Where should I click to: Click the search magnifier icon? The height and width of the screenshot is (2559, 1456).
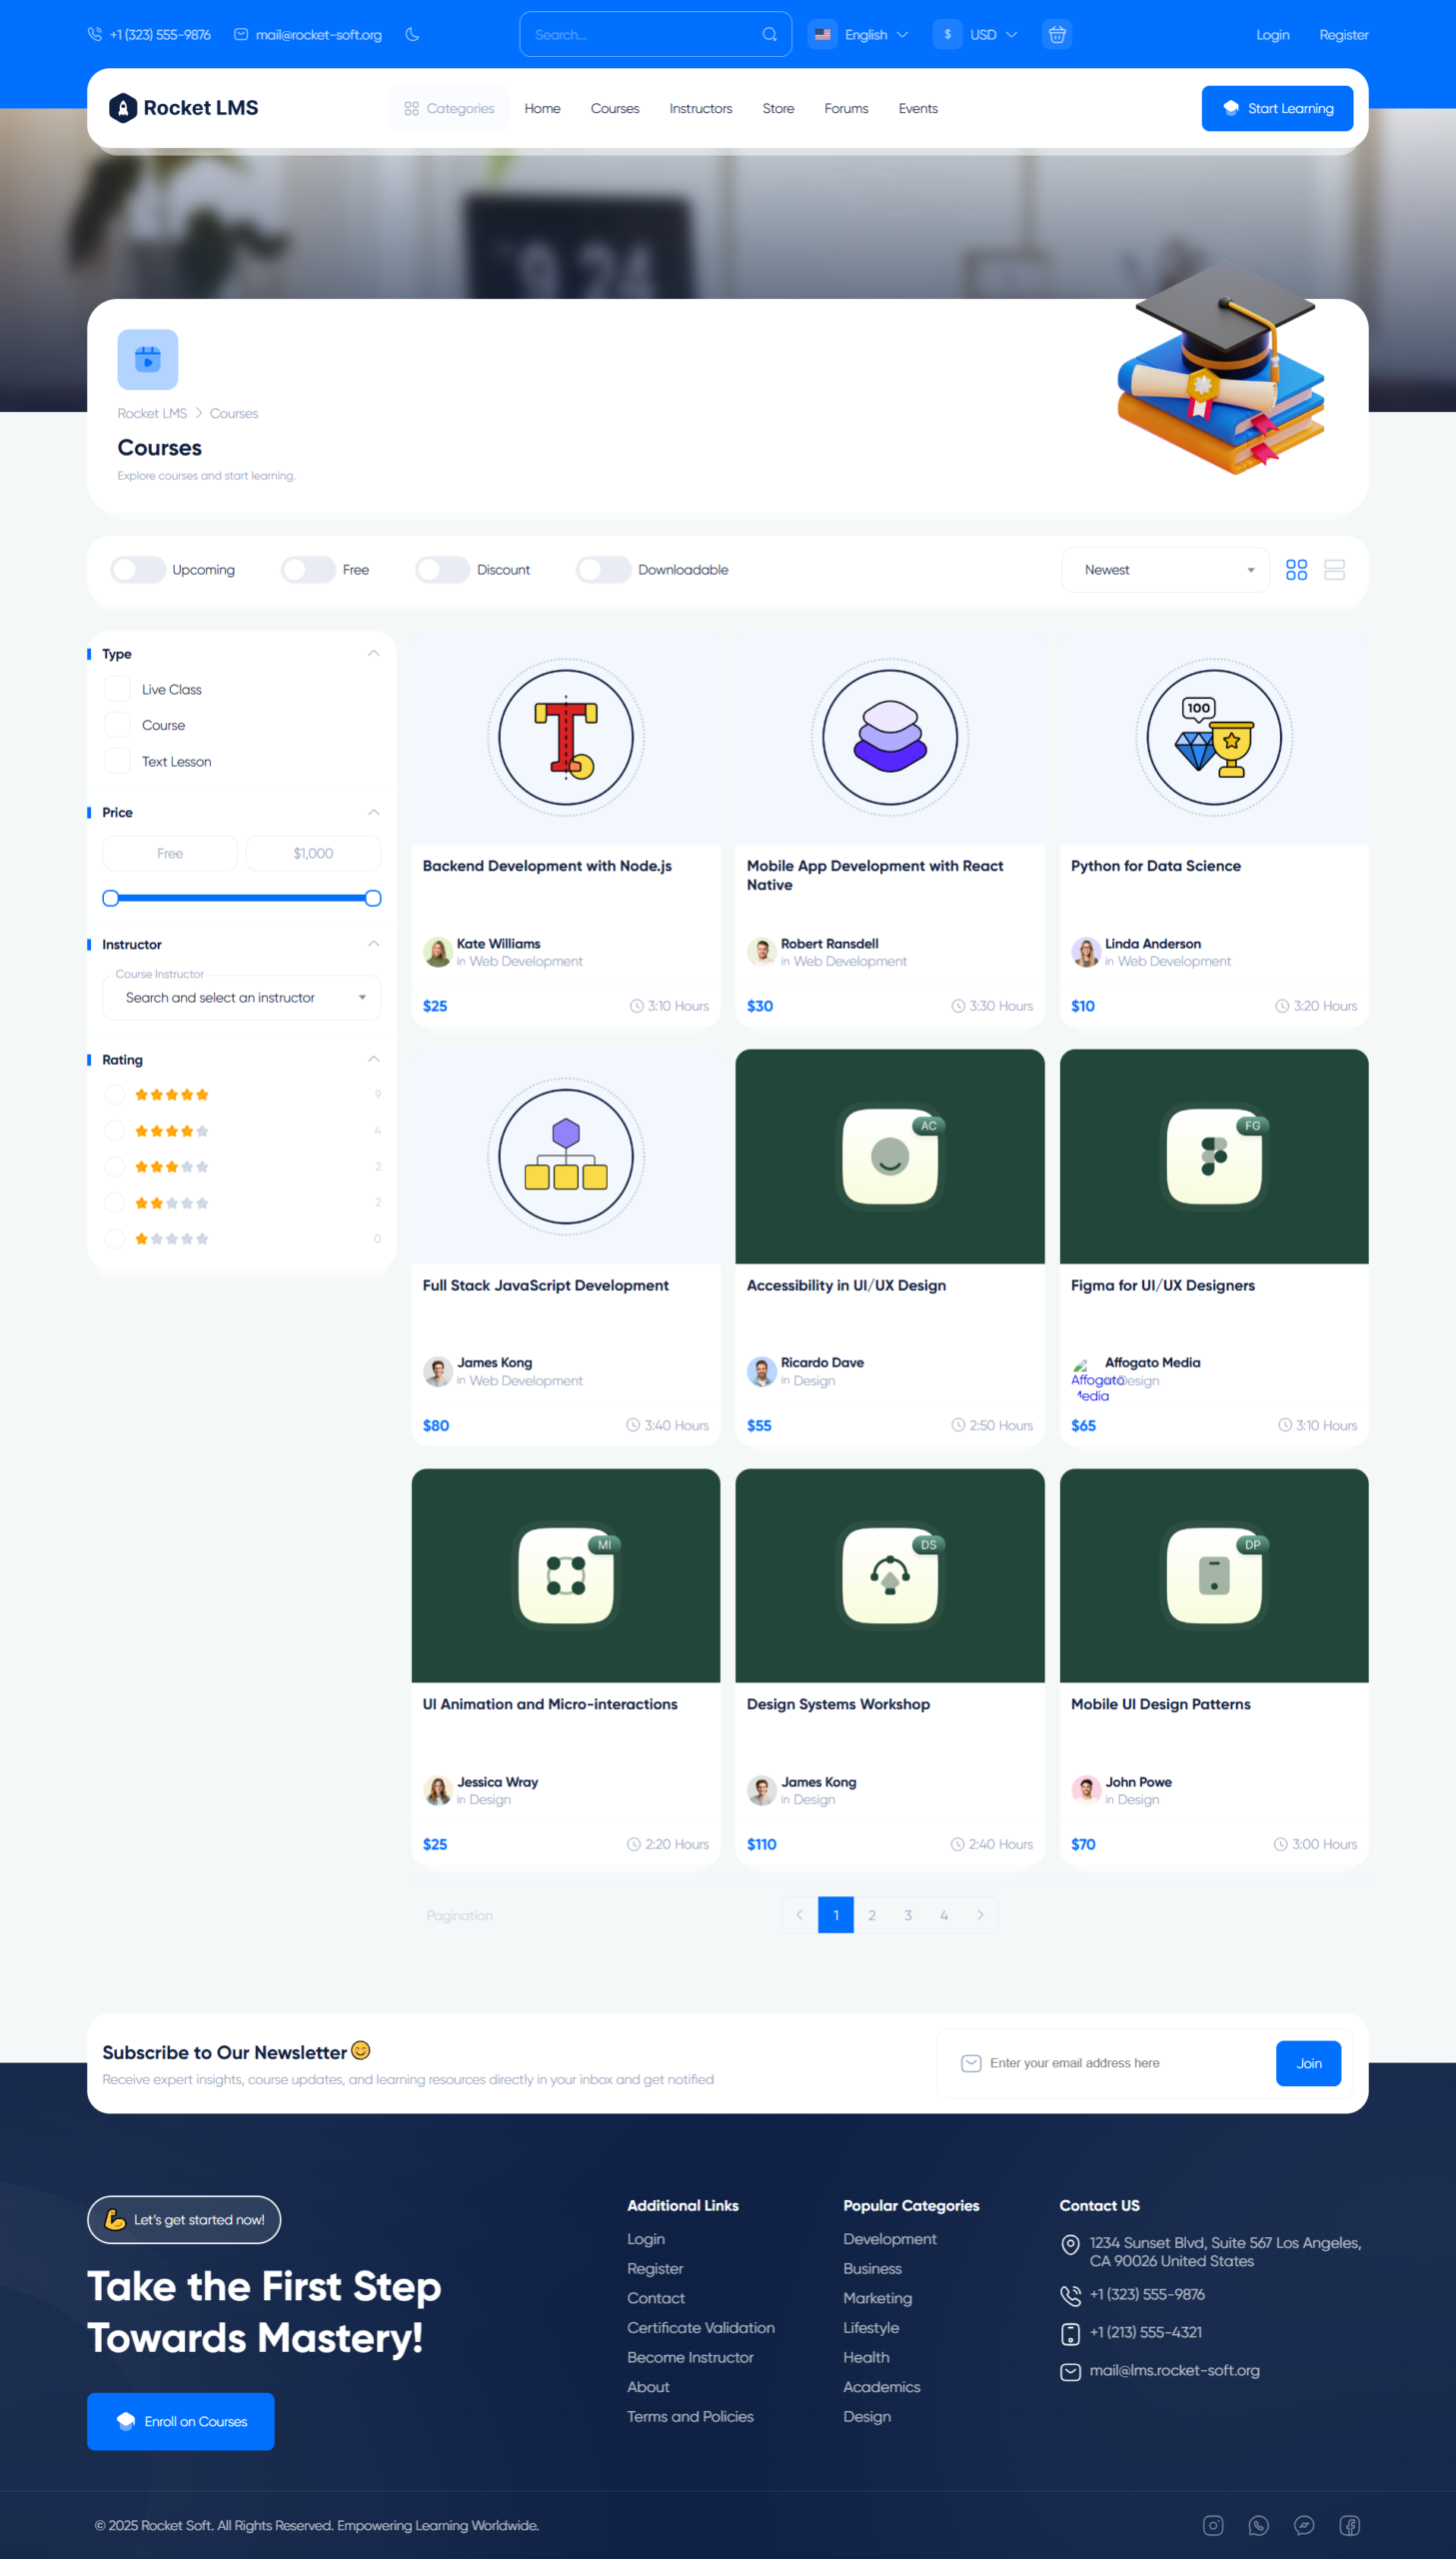(x=769, y=34)
